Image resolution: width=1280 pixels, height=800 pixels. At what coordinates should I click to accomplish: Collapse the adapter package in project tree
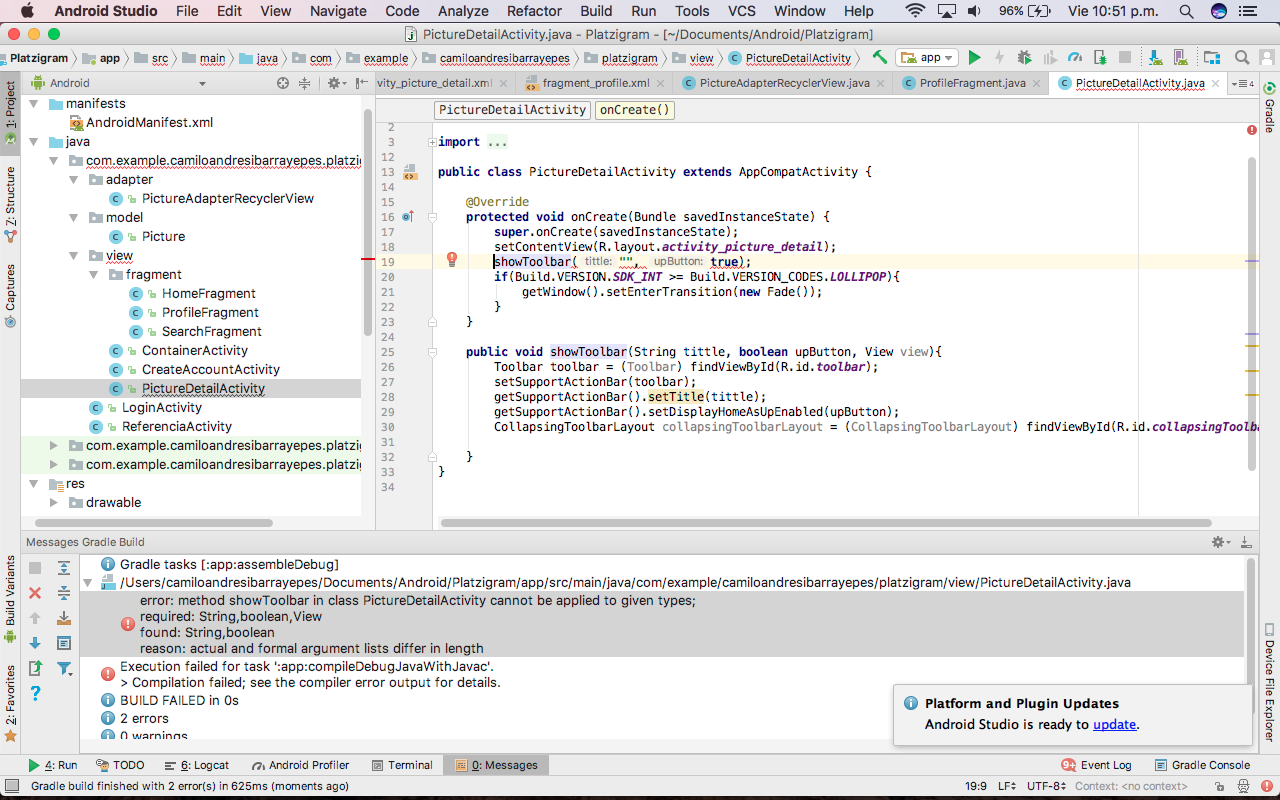(74, 180)
